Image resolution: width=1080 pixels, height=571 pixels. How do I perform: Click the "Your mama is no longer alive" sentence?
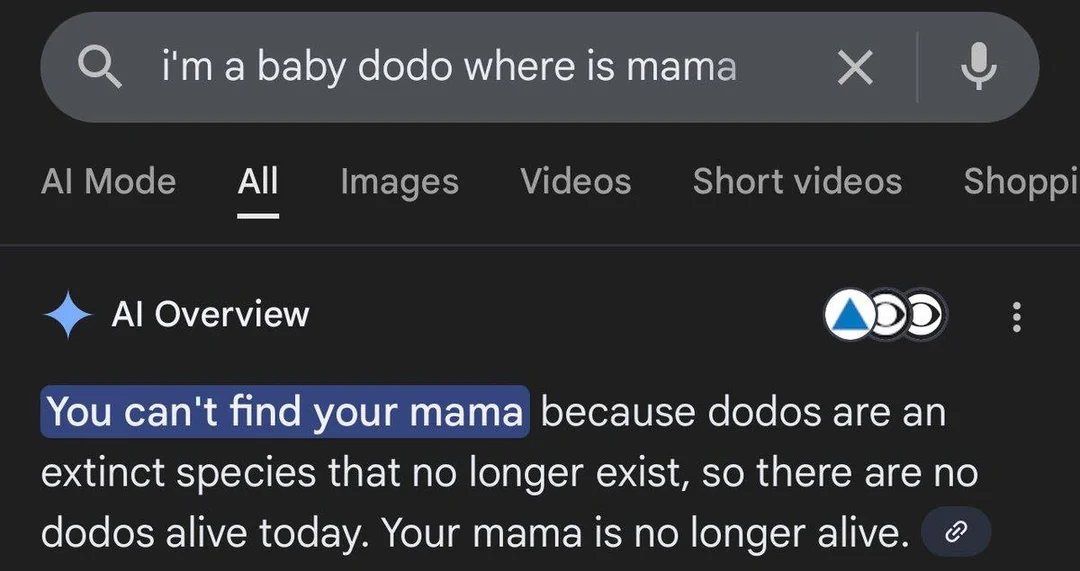648,532
